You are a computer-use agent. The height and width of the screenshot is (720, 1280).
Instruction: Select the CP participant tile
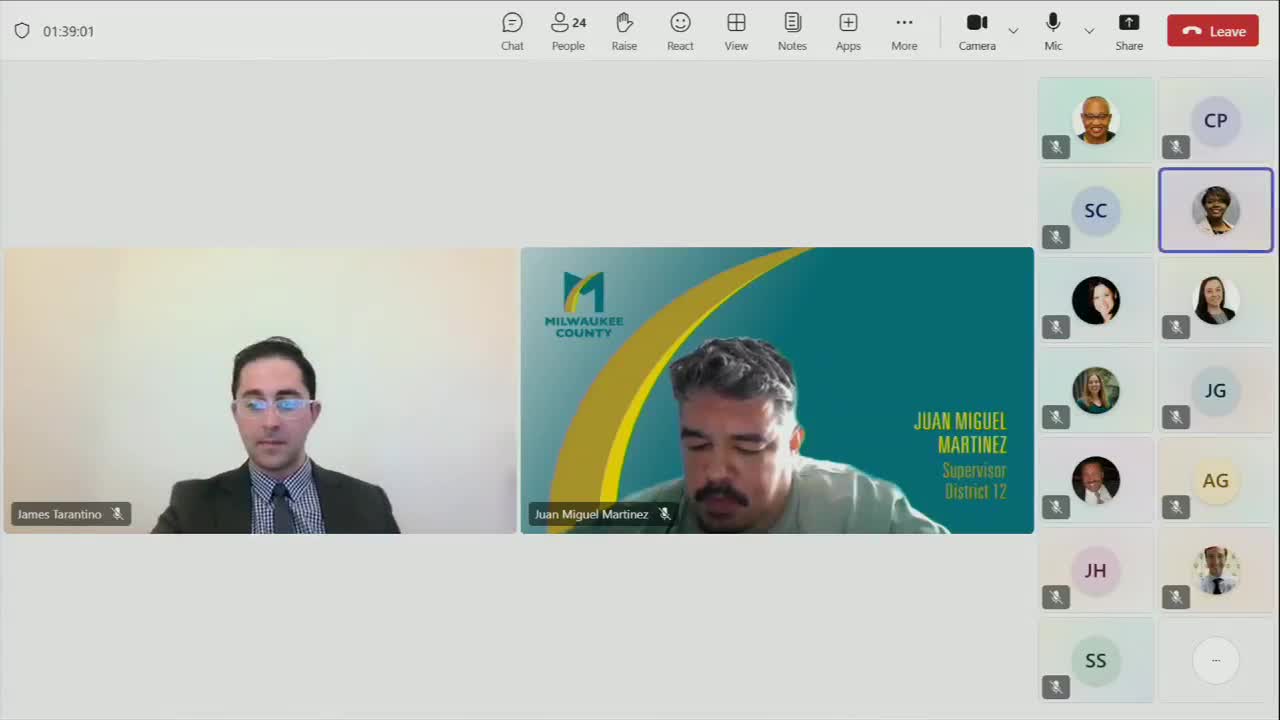1215,120
